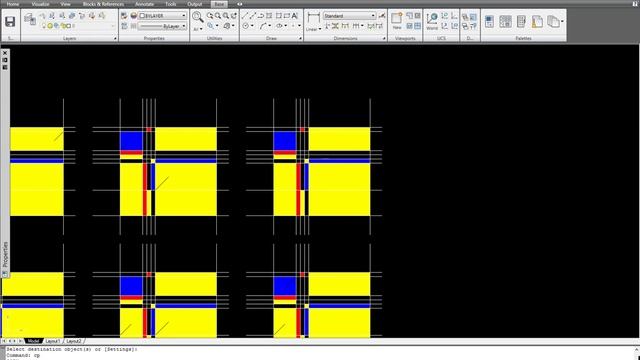Click the color wheel icon in Properties panel

(x=133, y=16)
